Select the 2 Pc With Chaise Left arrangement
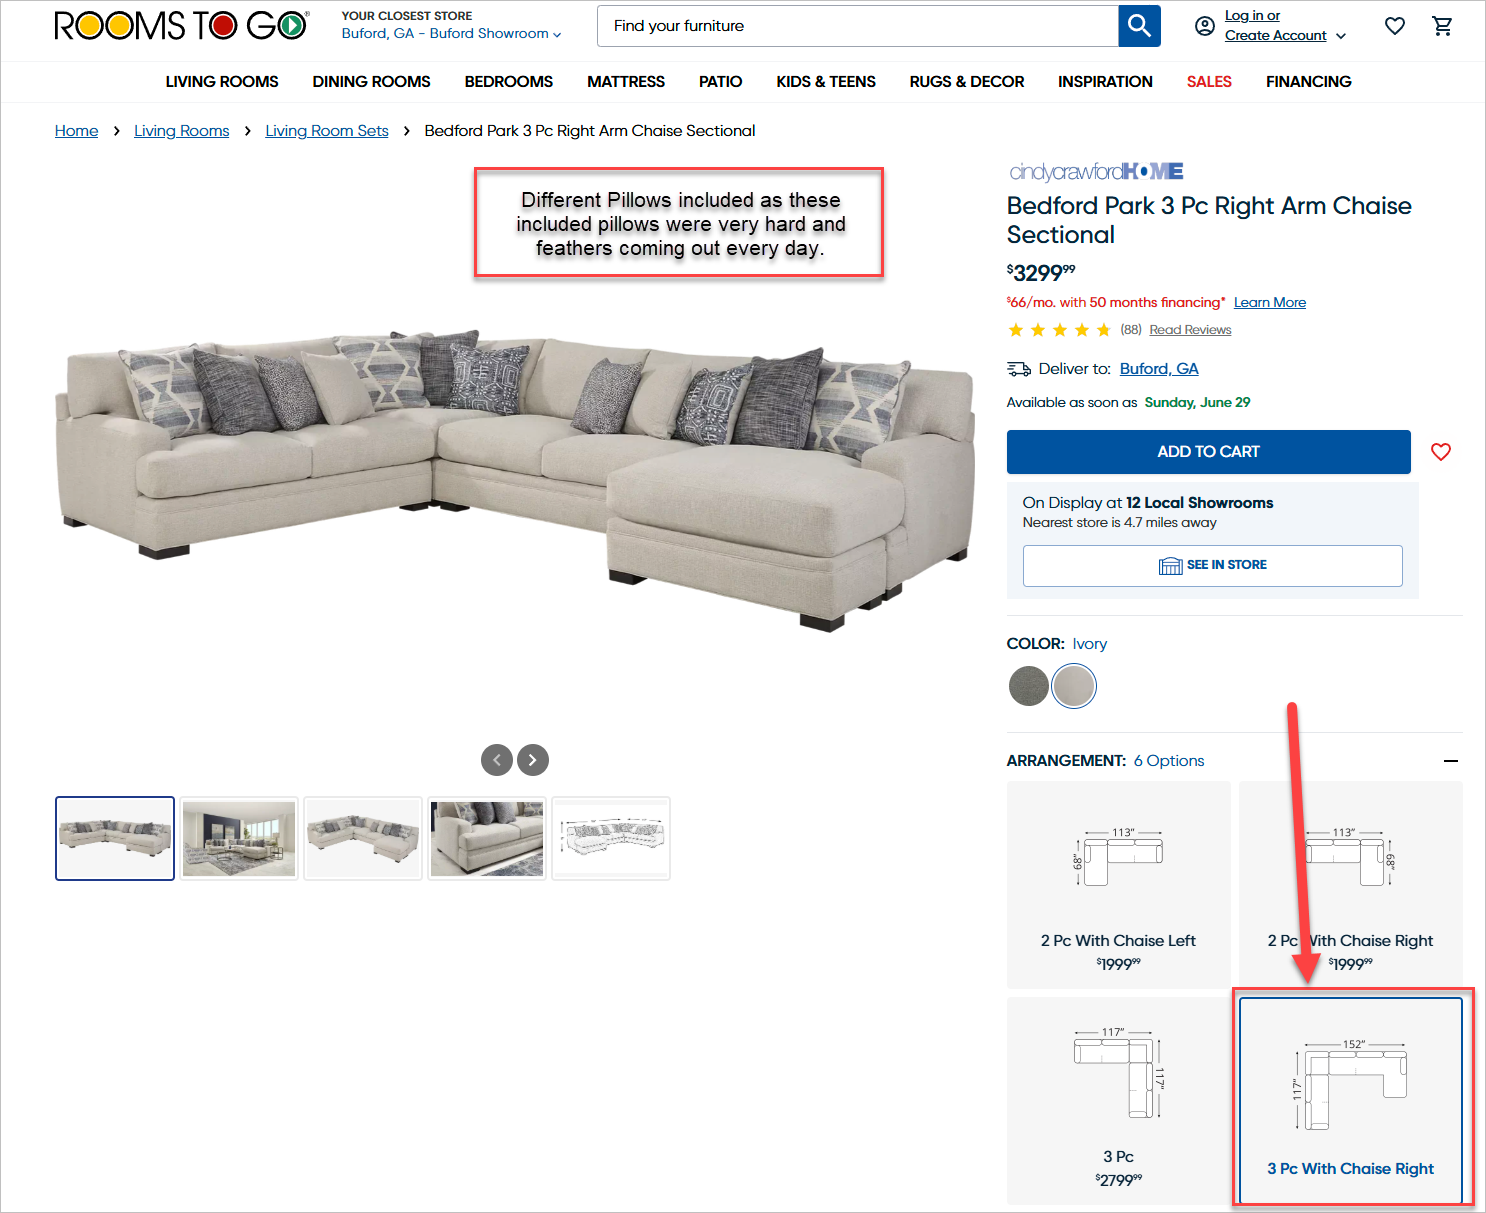Viewport: 1486px width, 1213px height. point(1118,885)
